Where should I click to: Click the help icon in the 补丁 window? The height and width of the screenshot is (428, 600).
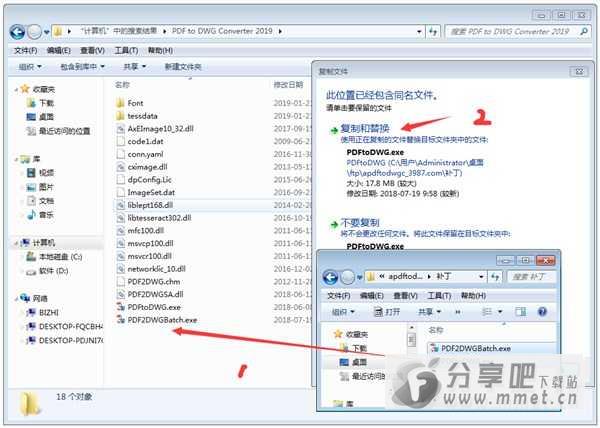coord(542,312)
